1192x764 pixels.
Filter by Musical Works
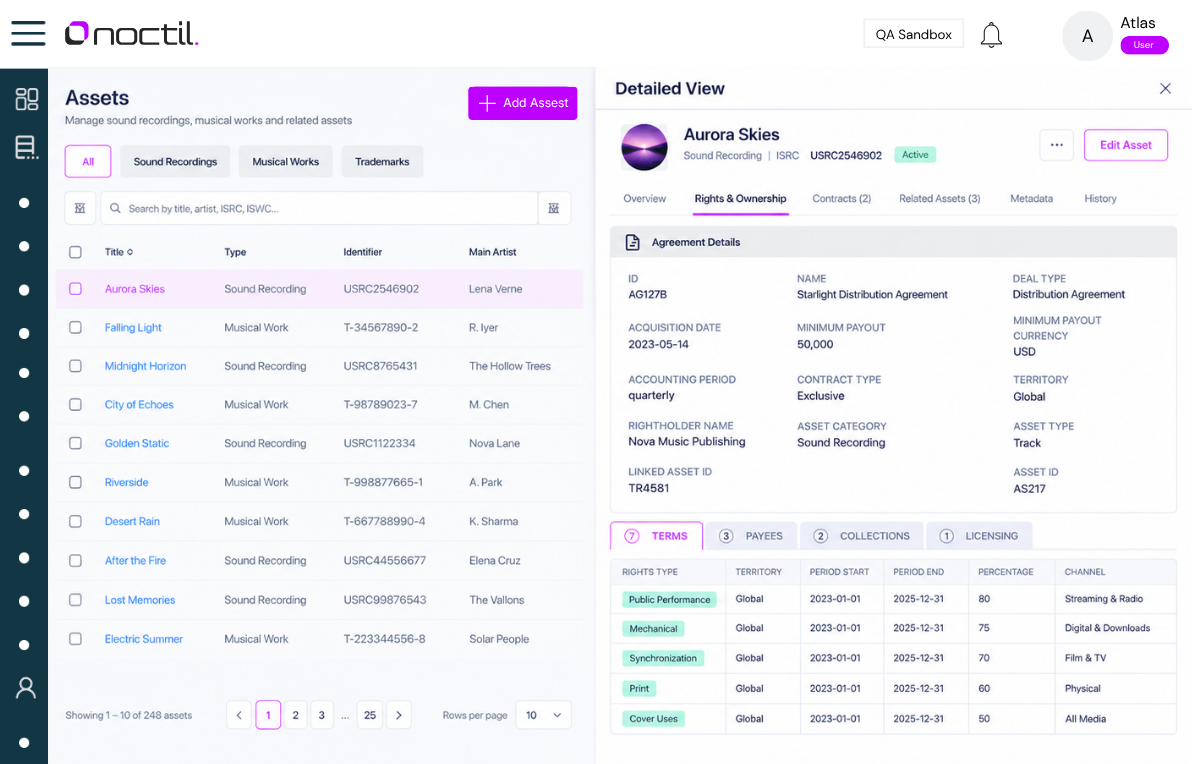(286, 161)
